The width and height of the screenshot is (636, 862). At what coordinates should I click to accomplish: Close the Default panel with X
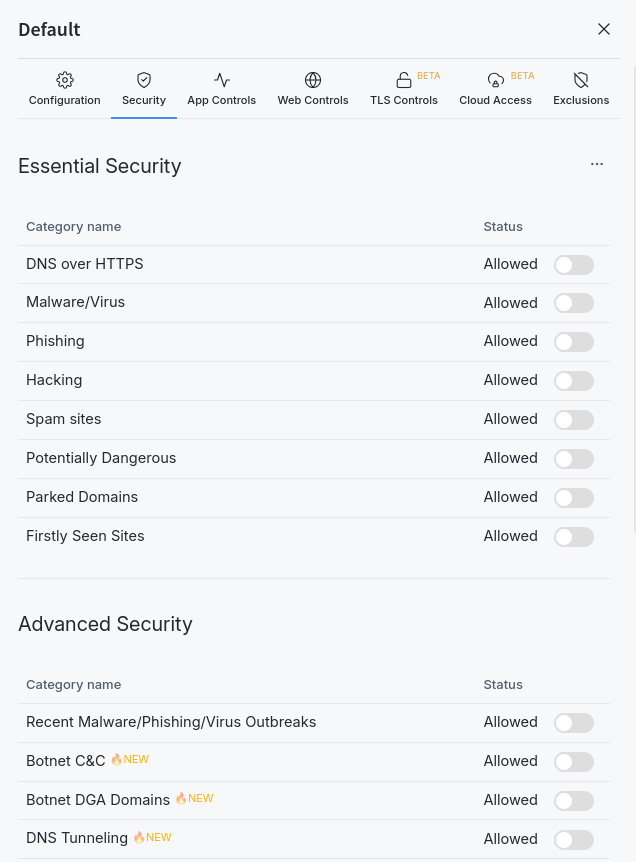[604, 29]
